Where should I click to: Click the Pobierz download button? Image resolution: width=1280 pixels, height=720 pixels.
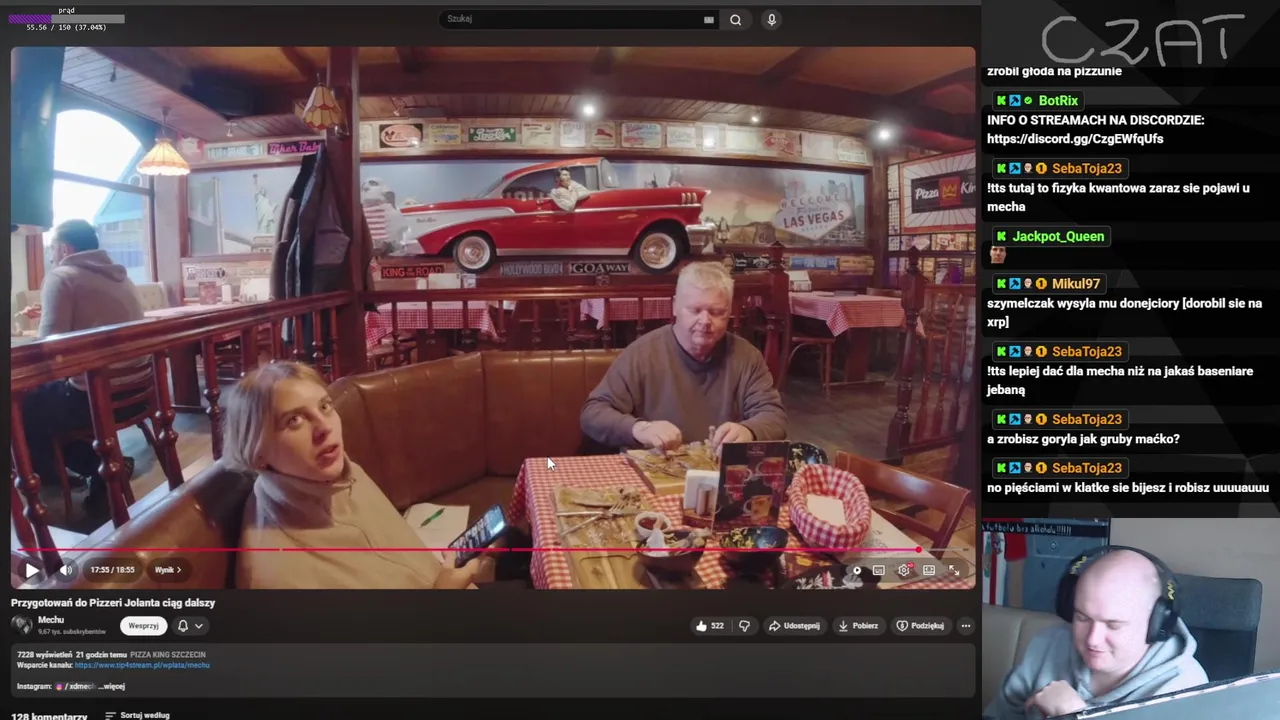[858, 626]
